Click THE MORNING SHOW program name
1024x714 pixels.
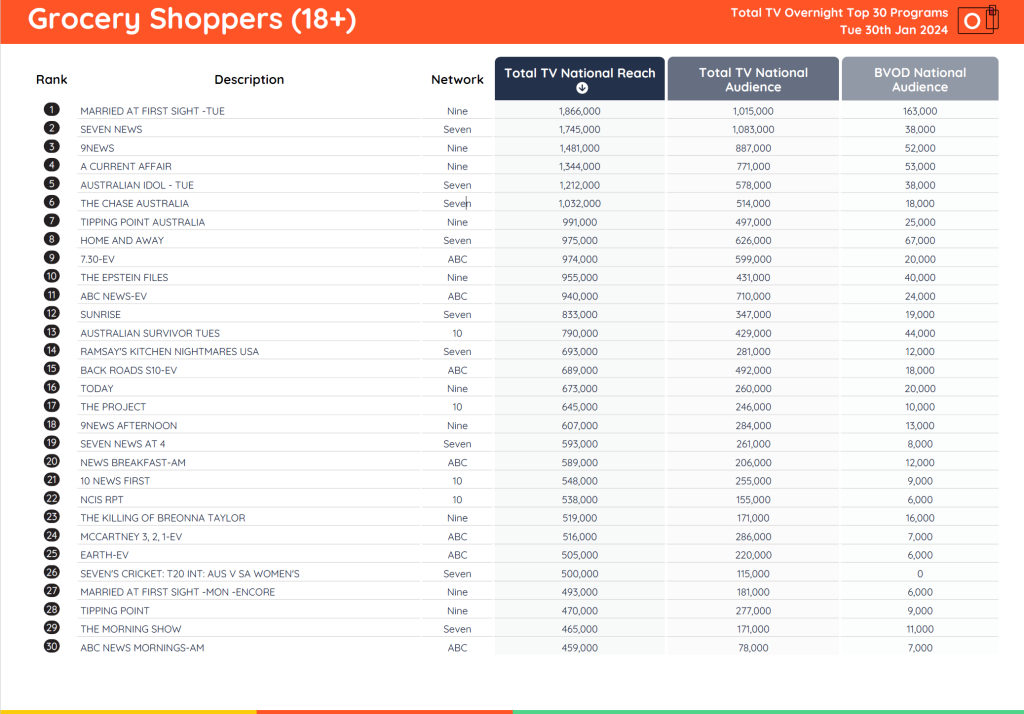(131, 629)
